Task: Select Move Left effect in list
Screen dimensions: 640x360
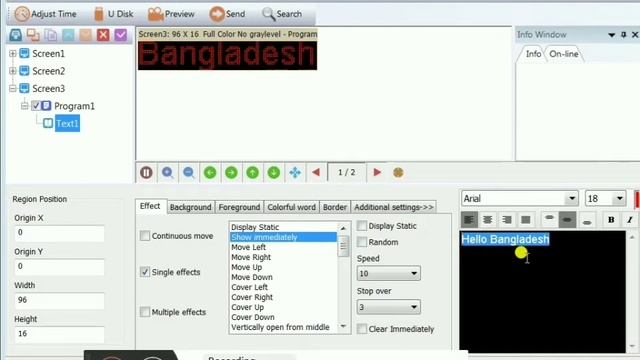Action: click(x=283, y=247)
